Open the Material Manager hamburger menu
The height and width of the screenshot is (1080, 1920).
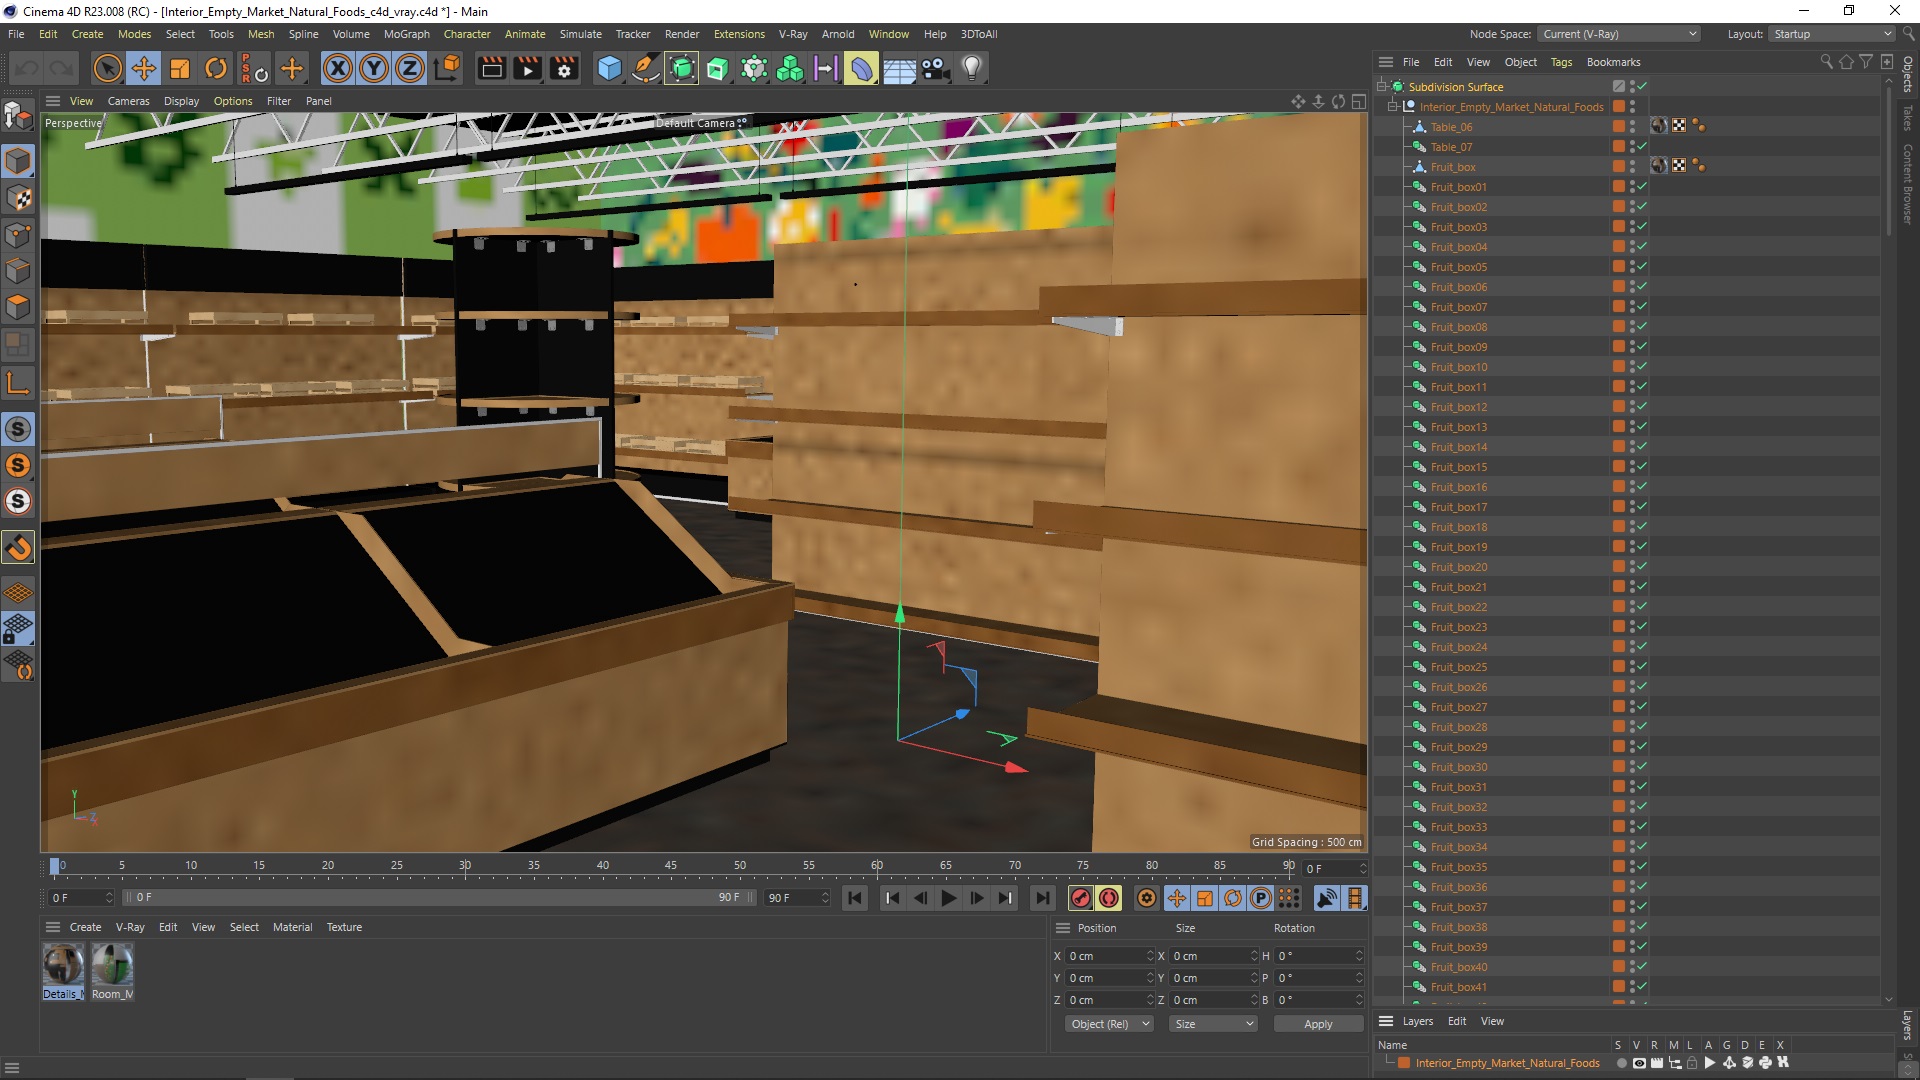coord(53,927)
